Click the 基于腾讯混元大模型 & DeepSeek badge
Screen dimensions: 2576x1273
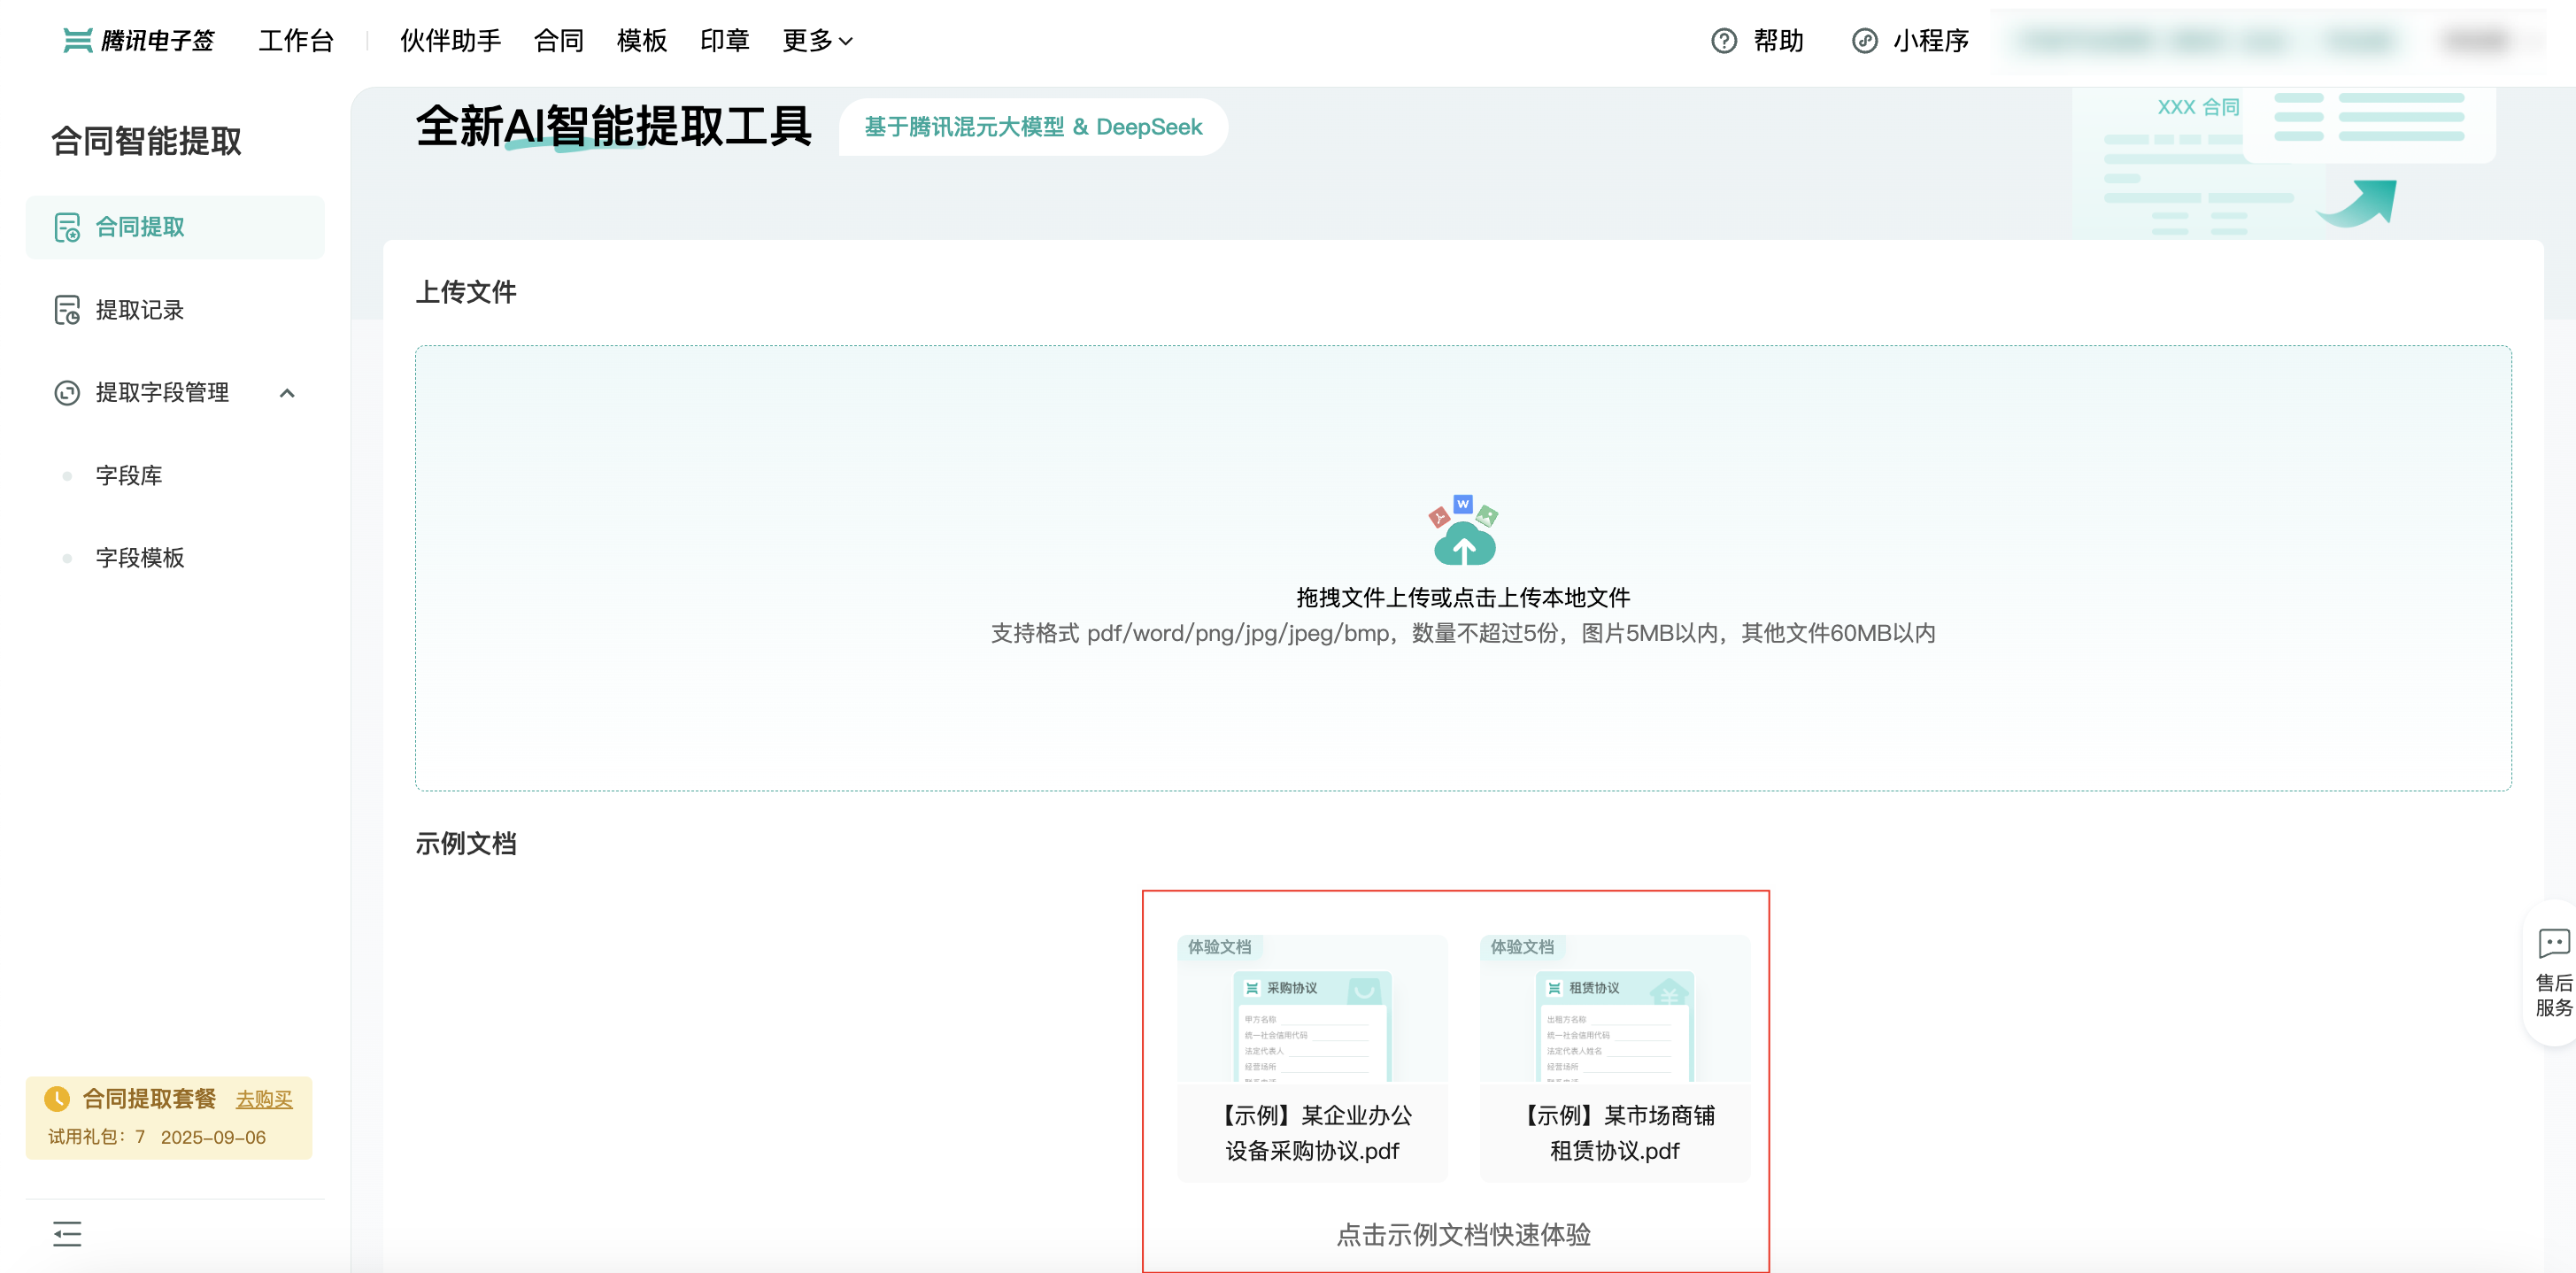(x=1033, y=127)
